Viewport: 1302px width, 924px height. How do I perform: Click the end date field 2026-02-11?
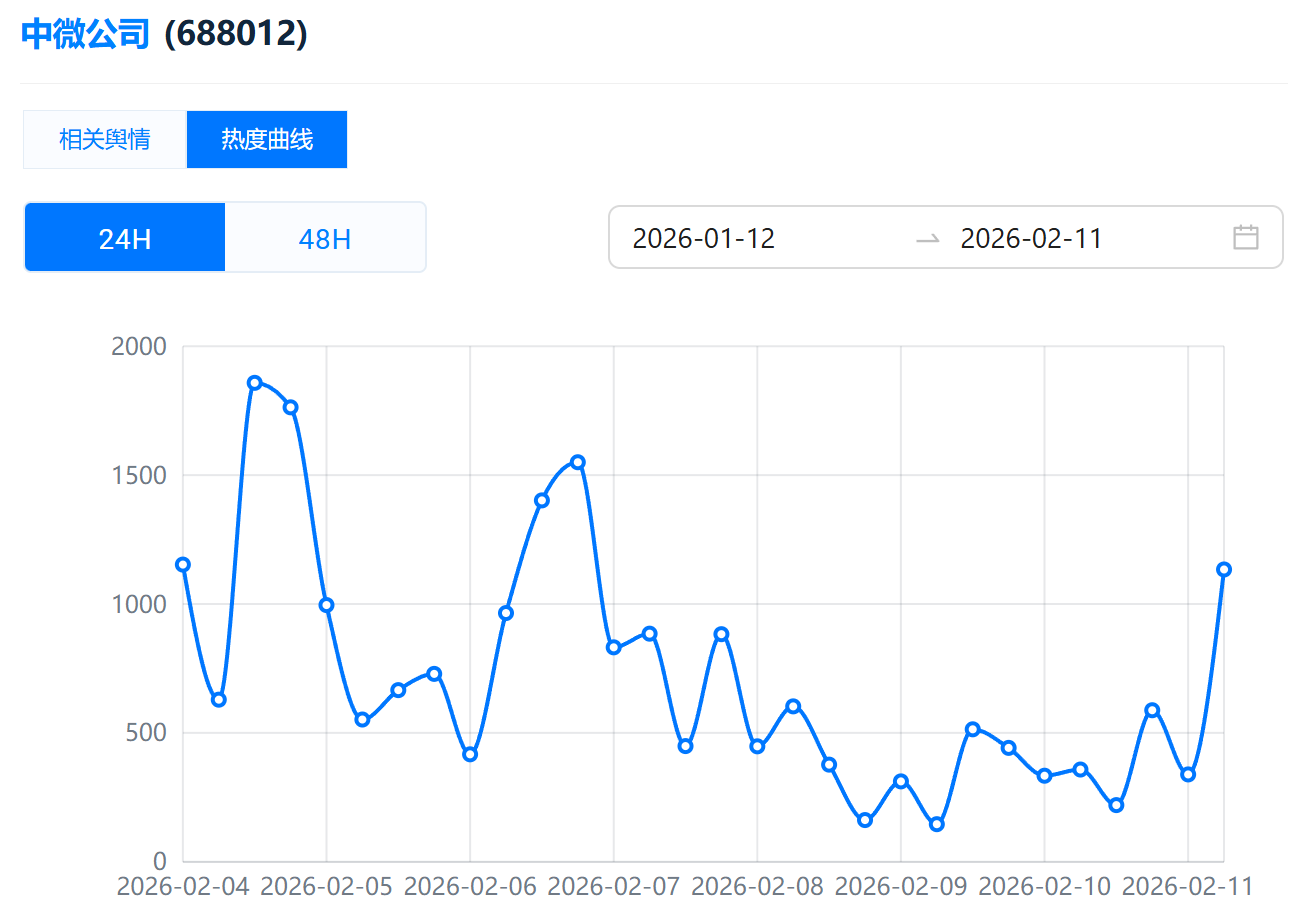(1031, 238)
